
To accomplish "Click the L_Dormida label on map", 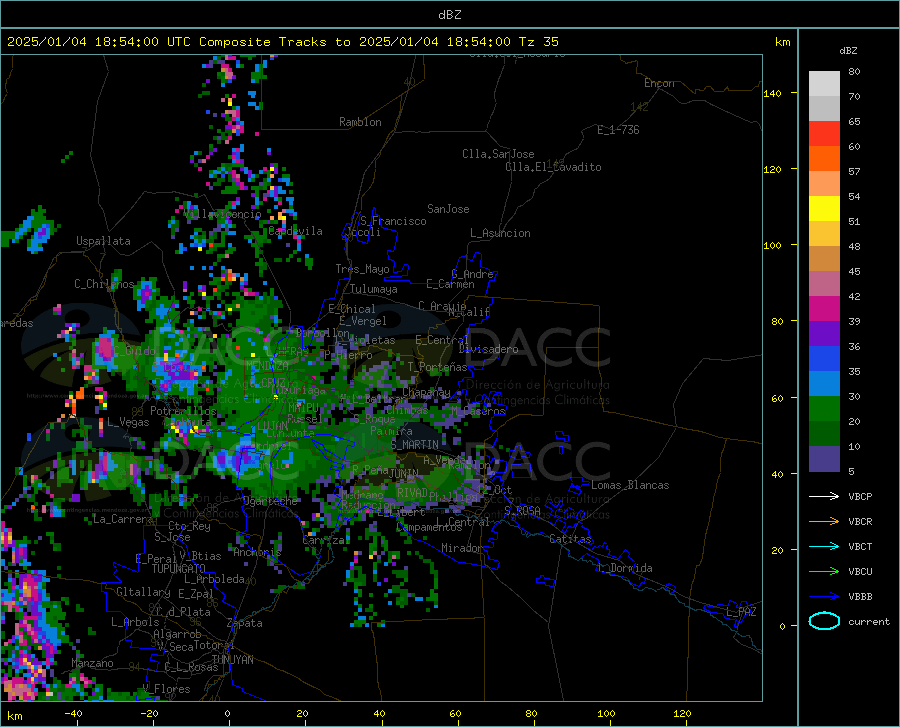I will coord(624,568).
